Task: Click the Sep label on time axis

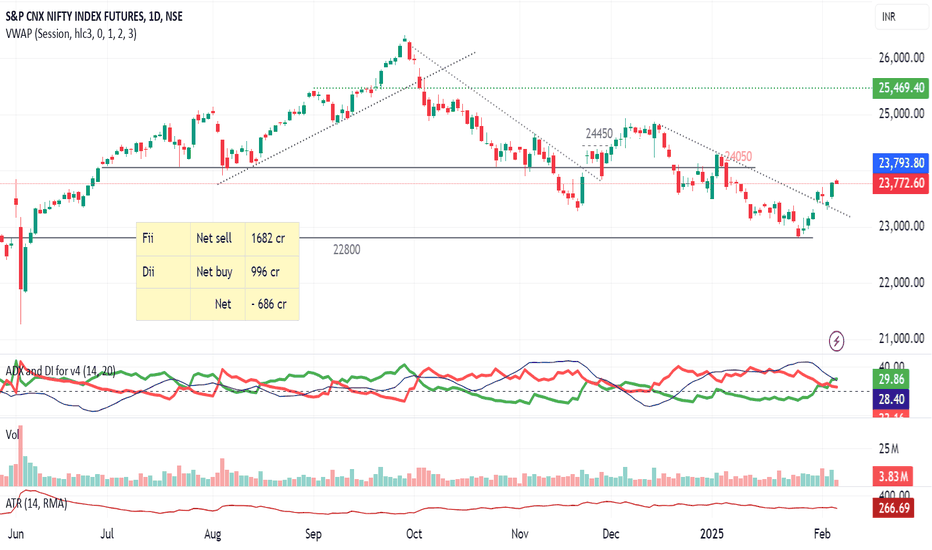Action: click(313, 534)
